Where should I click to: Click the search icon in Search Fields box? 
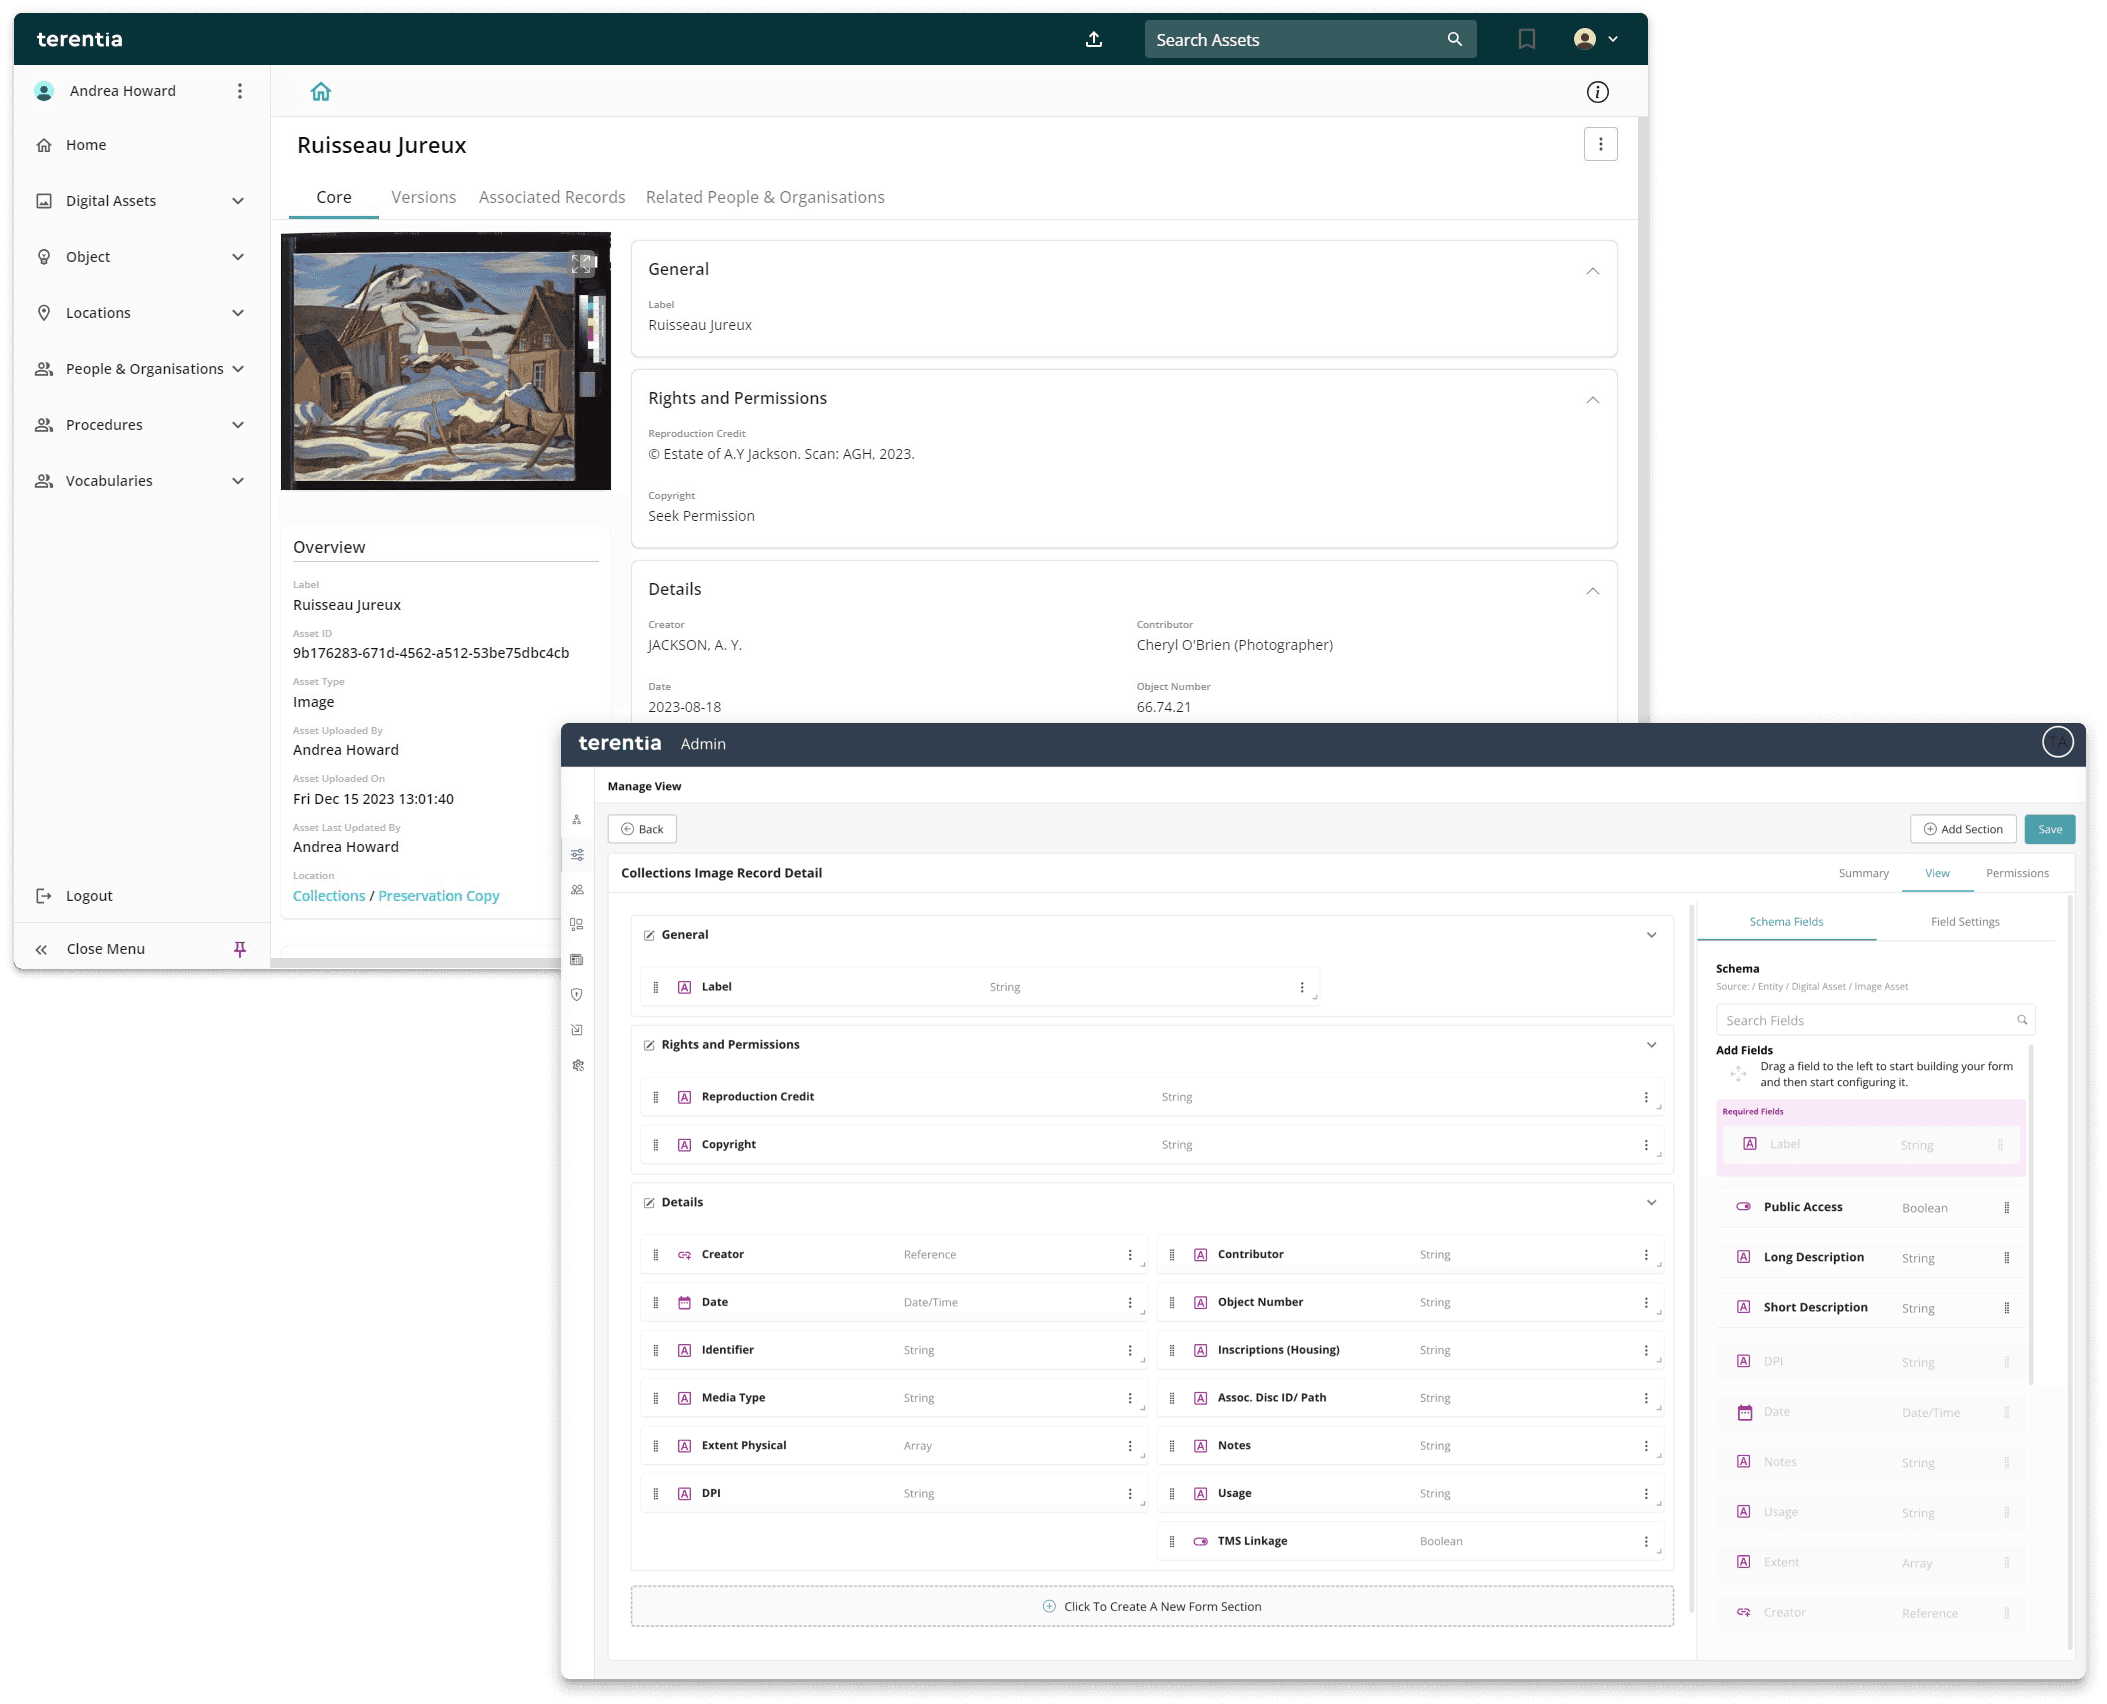[2022, 1020]
